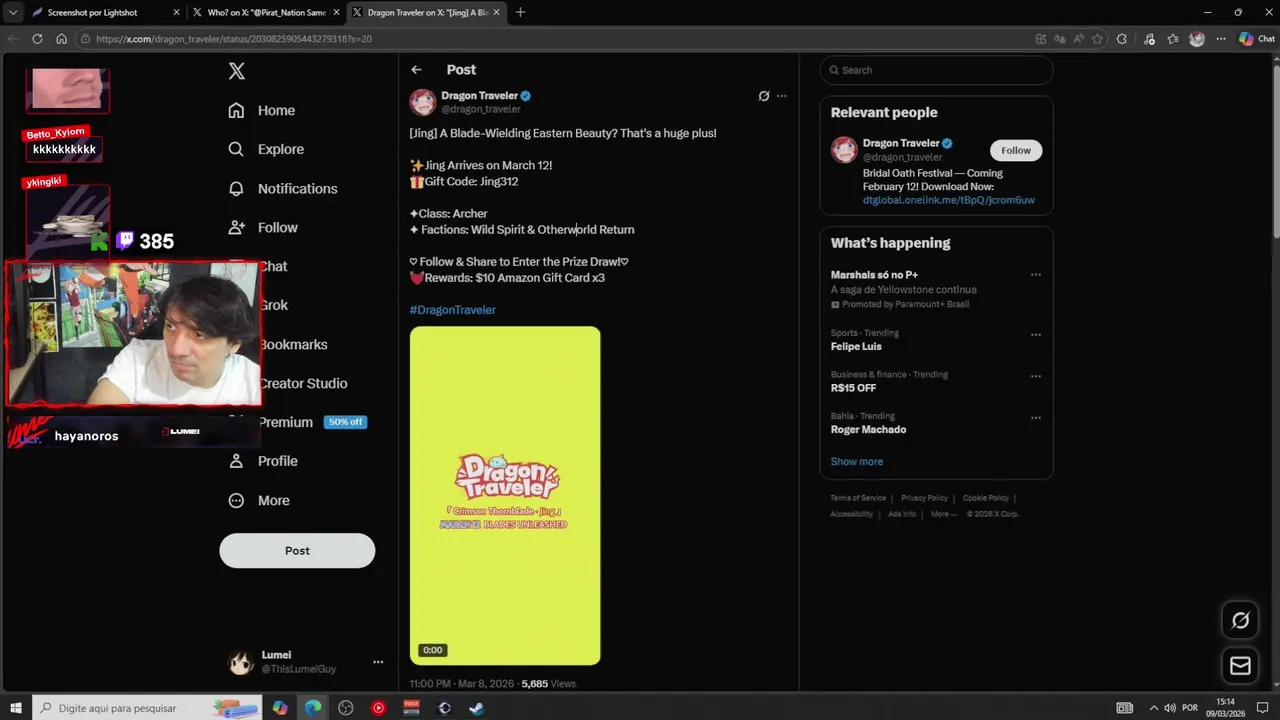Screen dimensions: 1280x720
Task: Add this page to favorites star
Action: point(1097,39)
